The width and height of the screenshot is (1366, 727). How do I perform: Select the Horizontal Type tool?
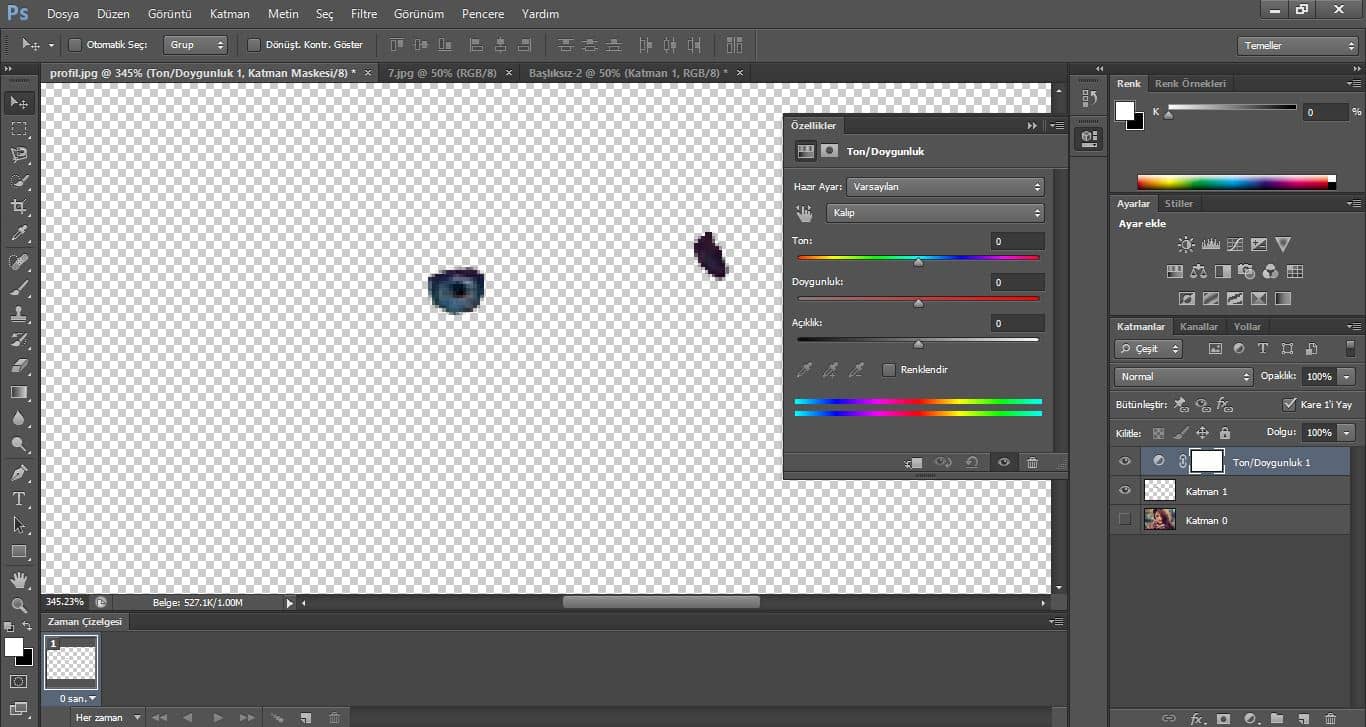click(19, 499)
